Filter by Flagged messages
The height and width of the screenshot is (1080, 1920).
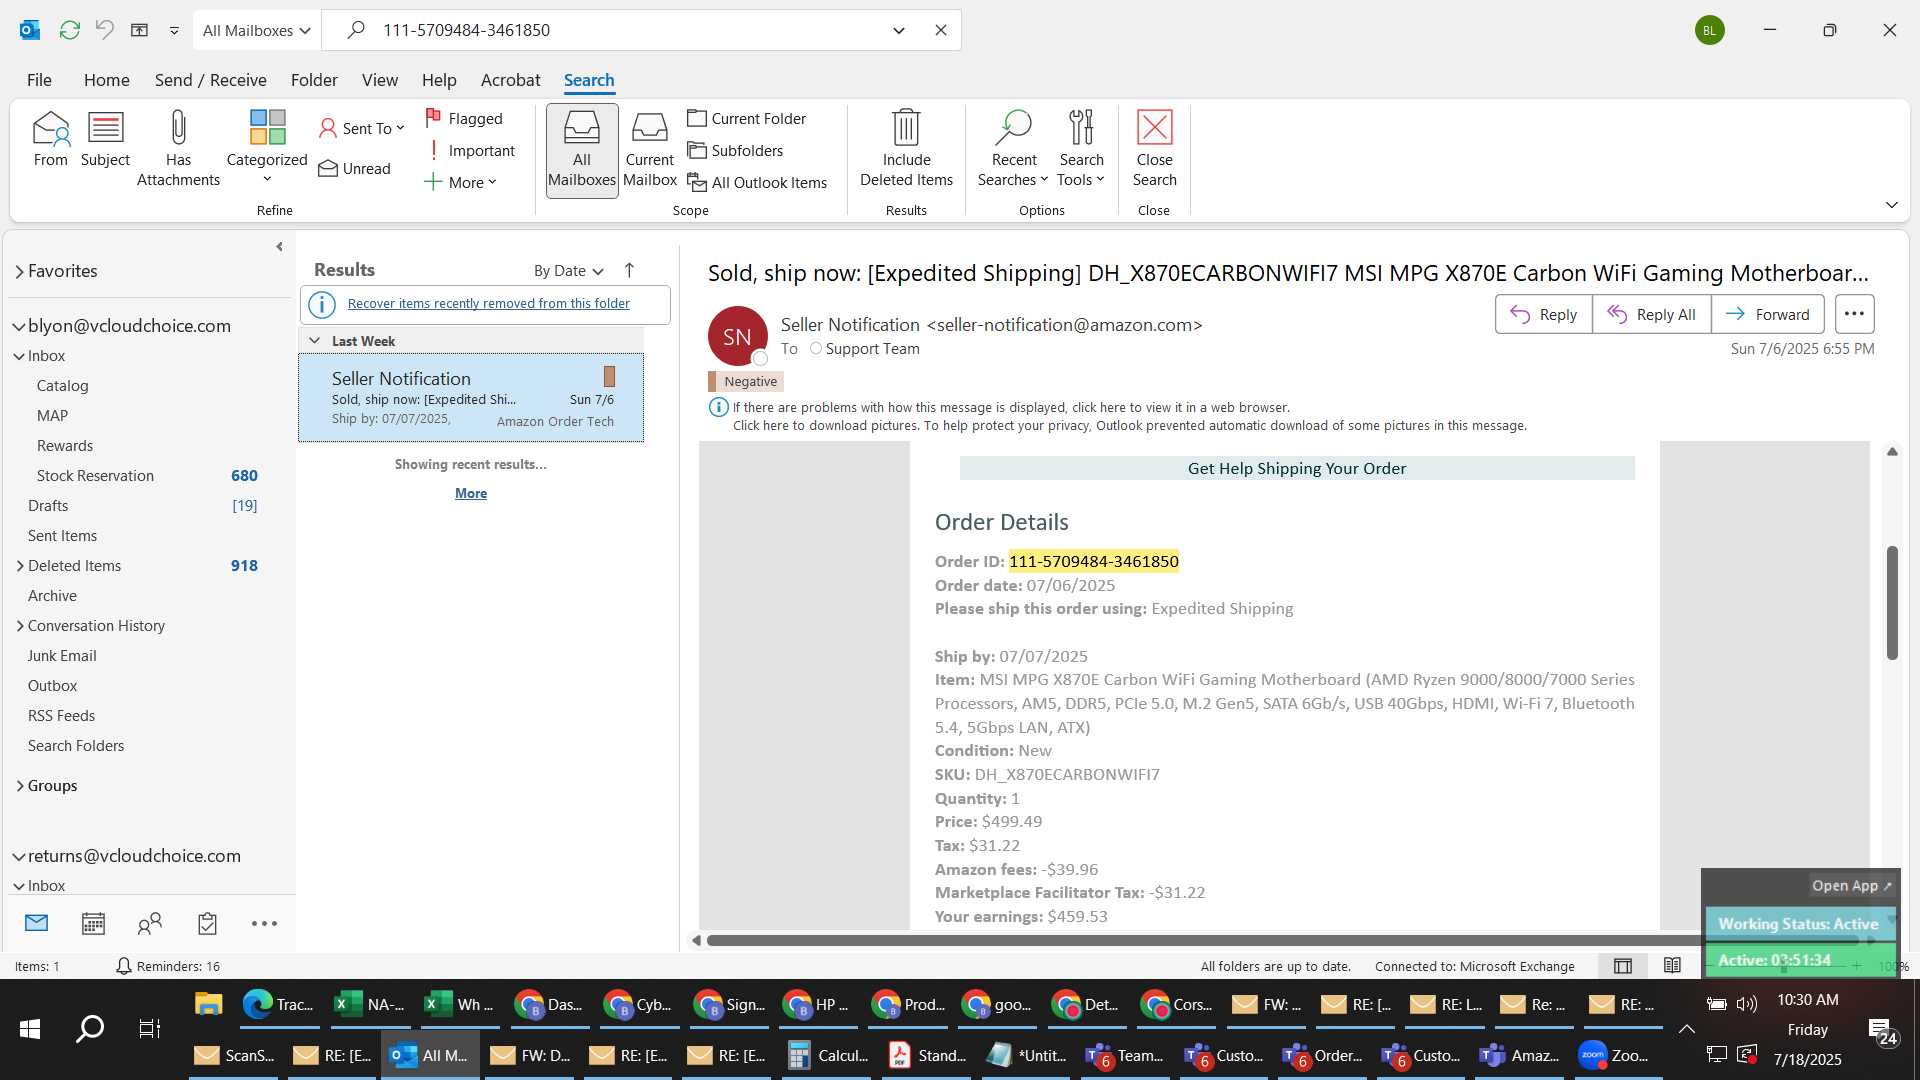464,118
